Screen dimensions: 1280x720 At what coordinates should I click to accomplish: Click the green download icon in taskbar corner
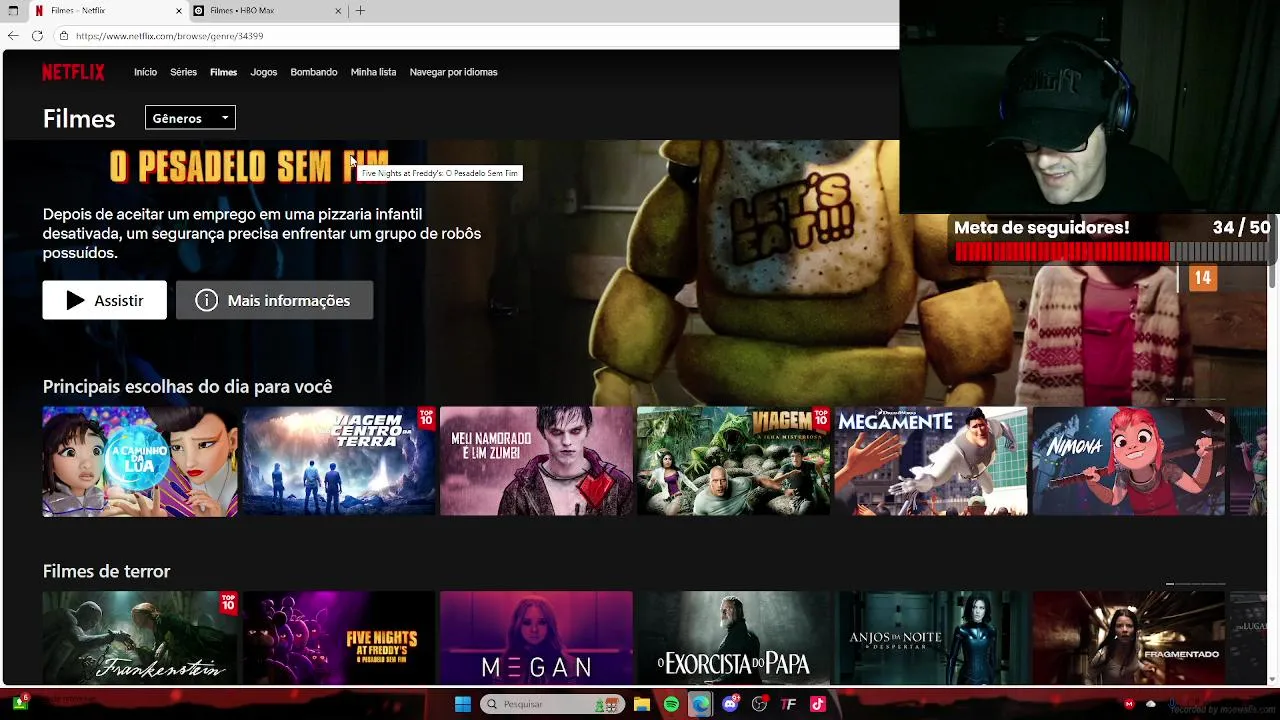tap(19, 703)
